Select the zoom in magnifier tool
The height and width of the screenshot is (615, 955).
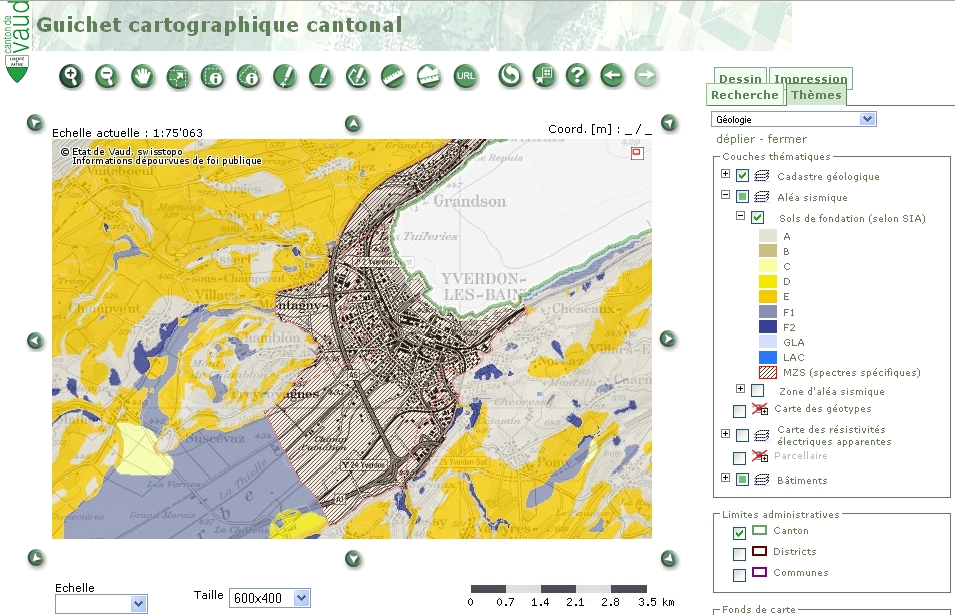[70, 76]
